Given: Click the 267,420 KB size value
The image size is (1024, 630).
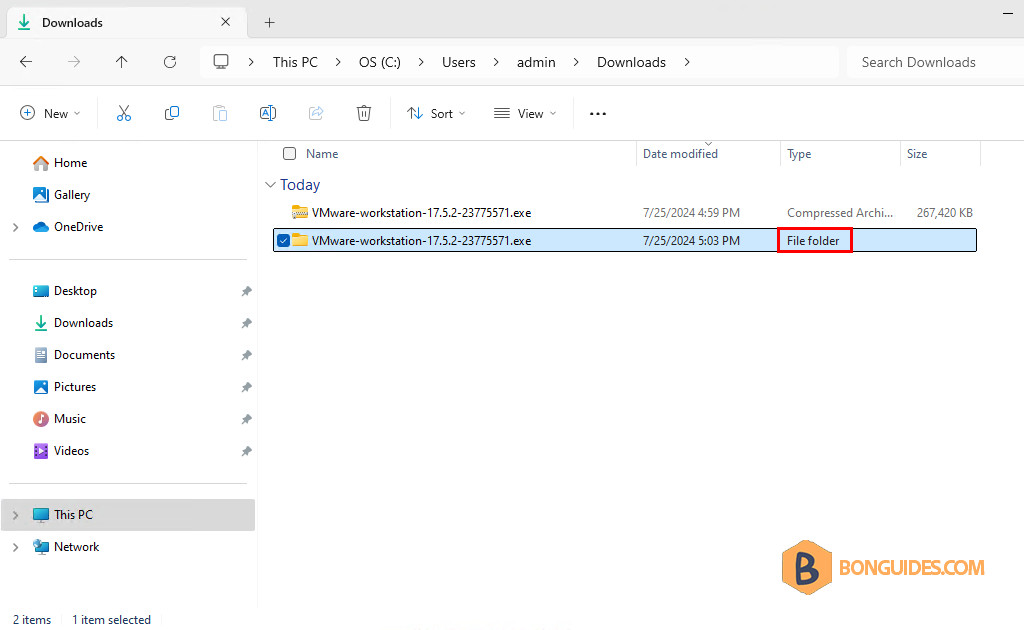Looking at the screenshot, I should tap(944, 213).
